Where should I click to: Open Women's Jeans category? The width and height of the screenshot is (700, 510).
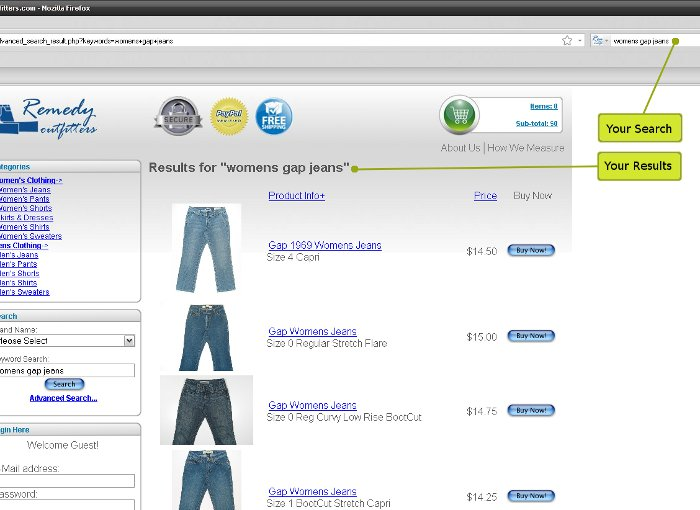(25, 190)
